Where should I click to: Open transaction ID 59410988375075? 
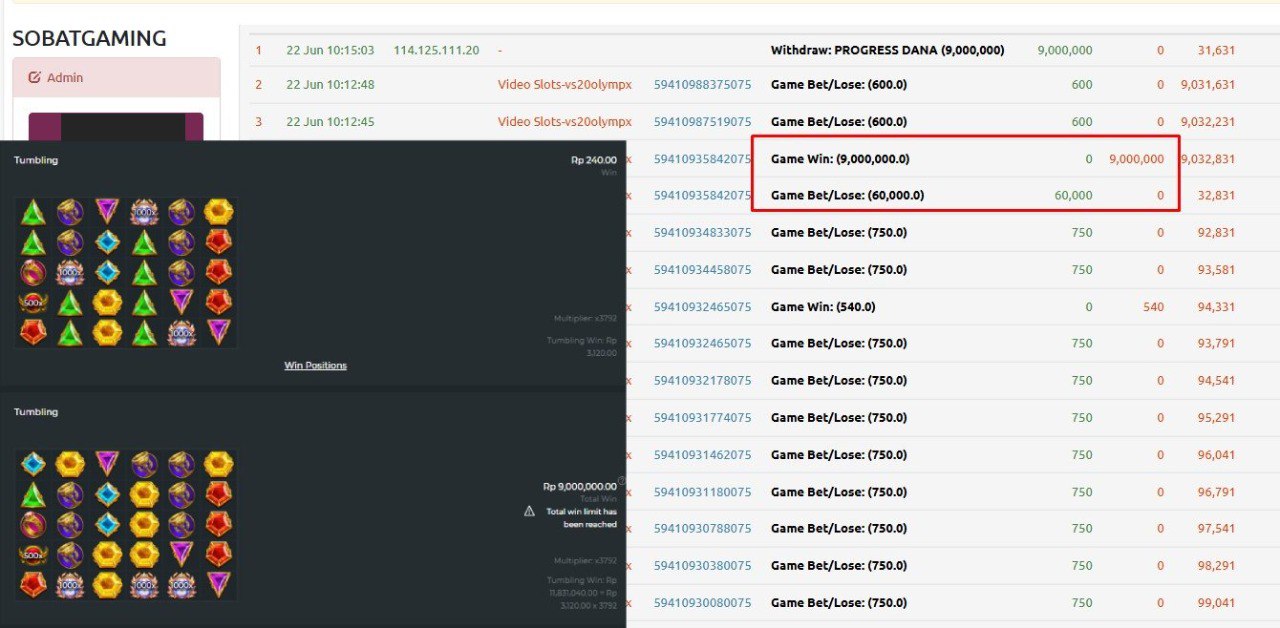click(x=702, y=85)
